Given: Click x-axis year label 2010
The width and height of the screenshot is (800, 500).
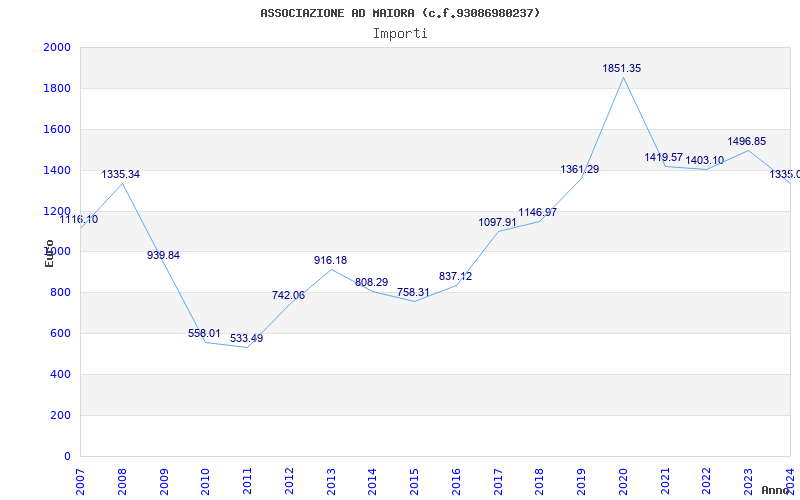Looking at the screenshot, I should pyautogui.click(x=205, y=482).
